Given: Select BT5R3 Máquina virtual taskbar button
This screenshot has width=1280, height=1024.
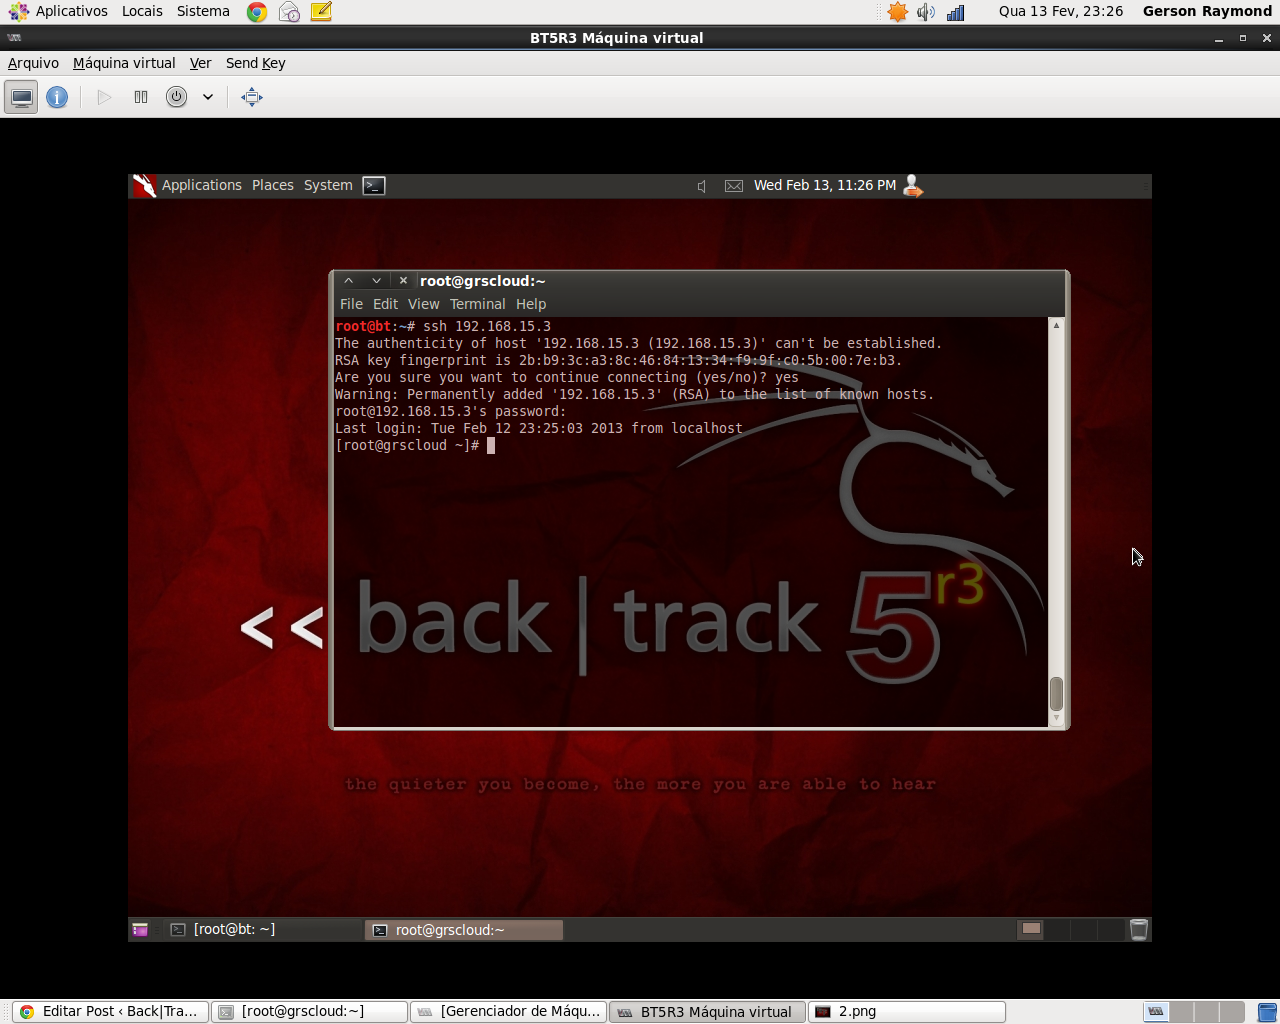Looking at the screenshot, I should click(707, 1012).
